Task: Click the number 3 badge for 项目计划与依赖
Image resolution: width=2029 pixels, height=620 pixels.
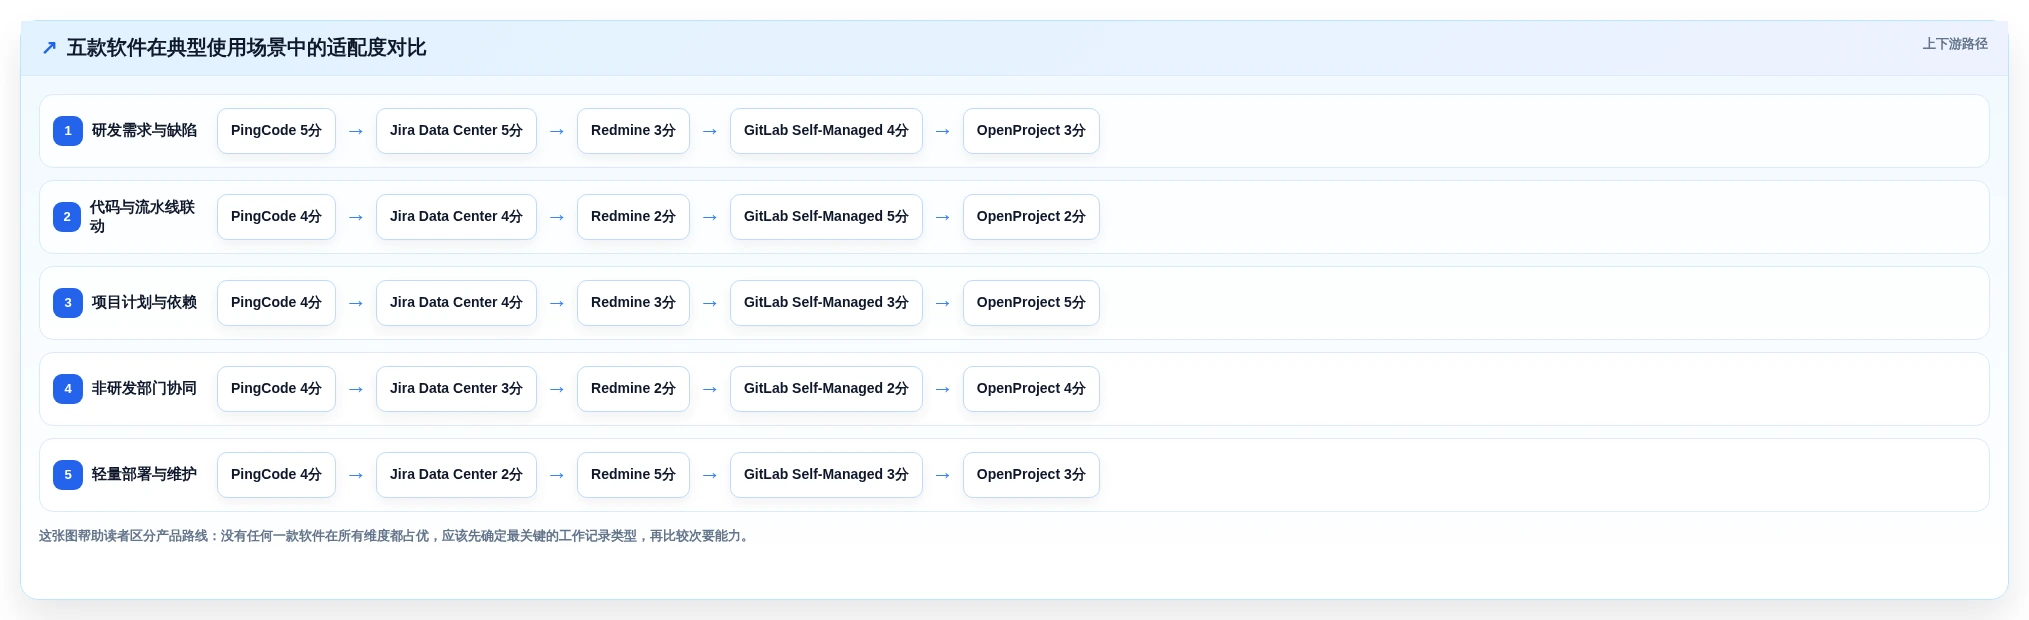Action: tap(68, 303)
